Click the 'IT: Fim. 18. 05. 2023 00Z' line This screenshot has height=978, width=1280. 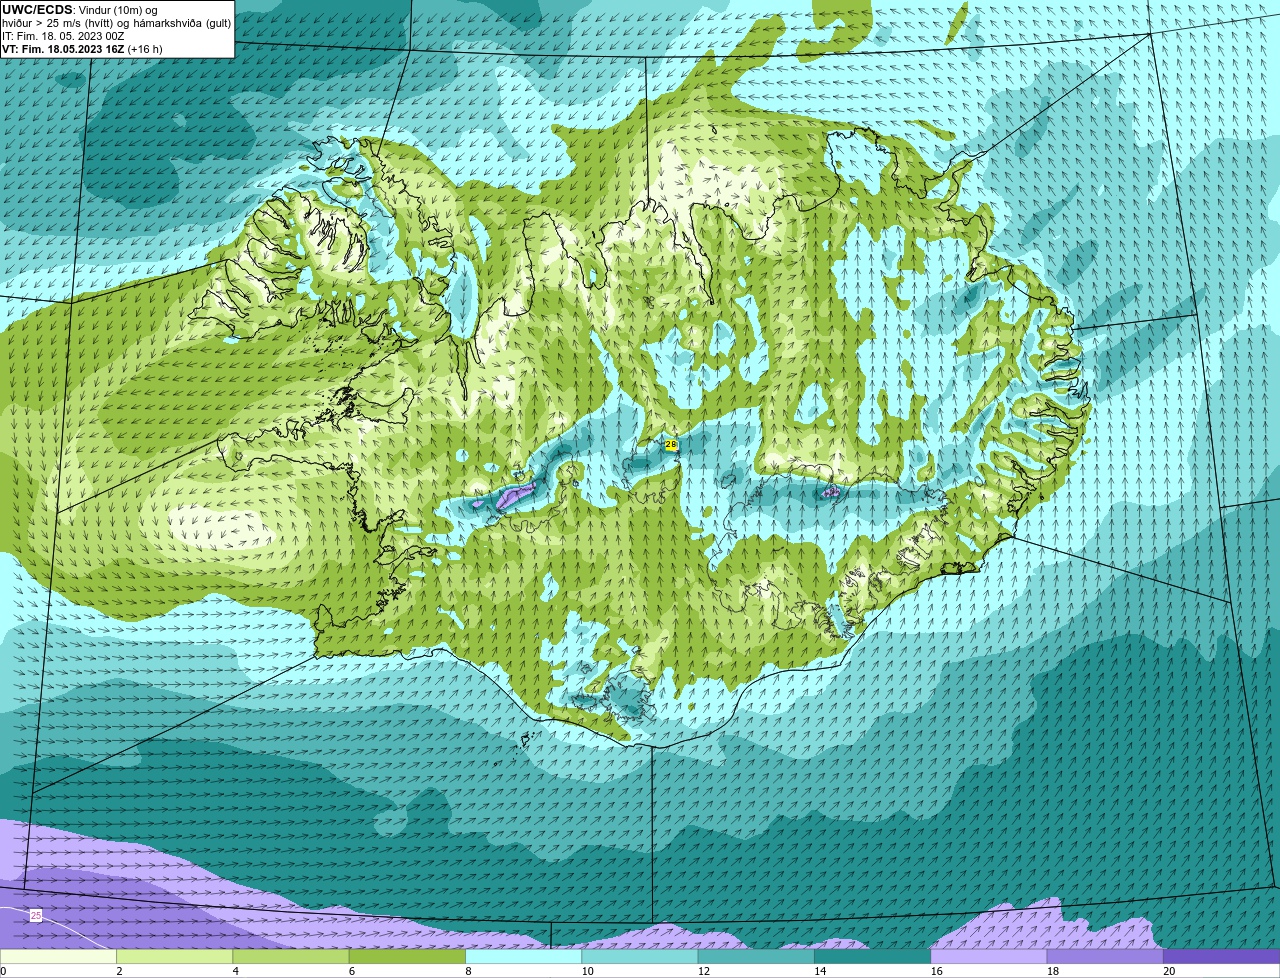click(63, 36)
